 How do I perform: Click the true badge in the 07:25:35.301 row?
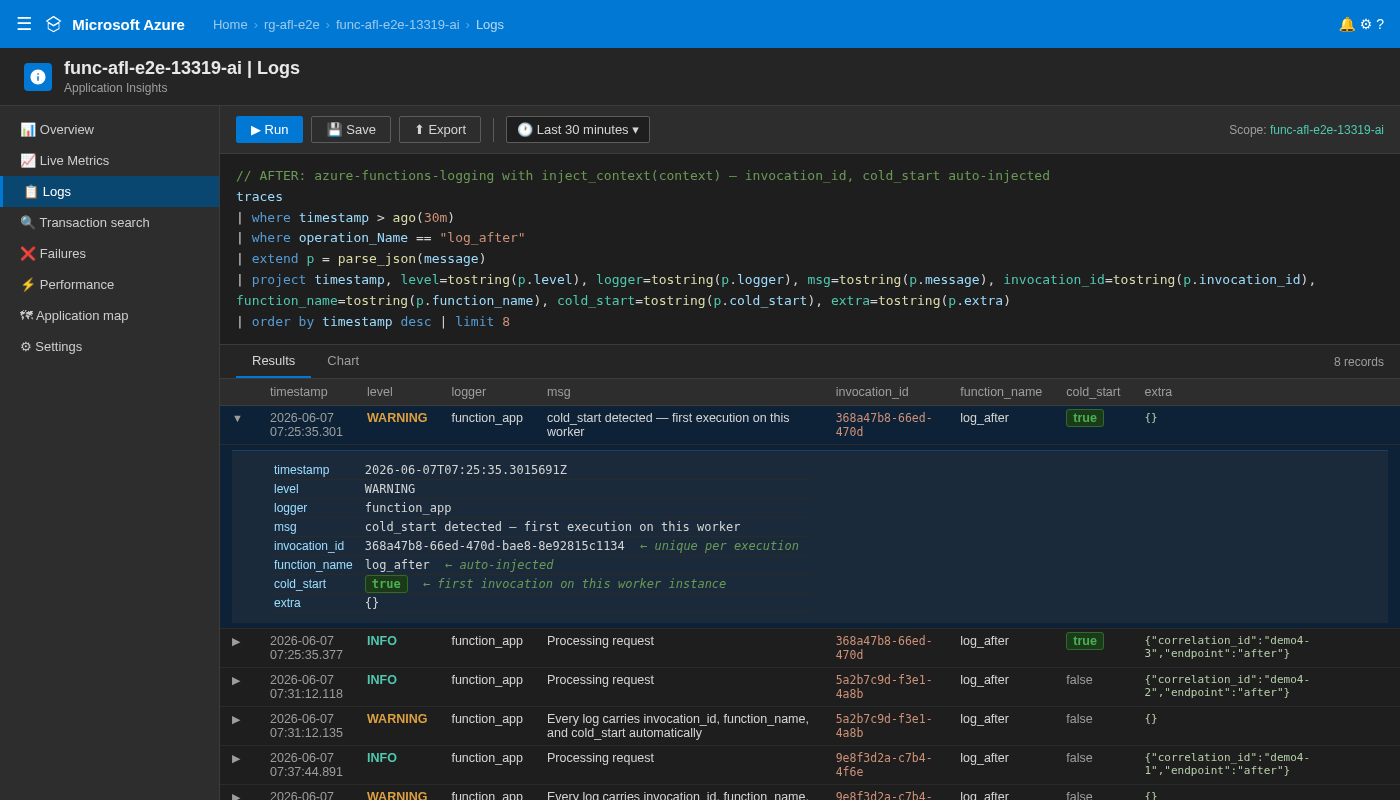(1085, 418)
